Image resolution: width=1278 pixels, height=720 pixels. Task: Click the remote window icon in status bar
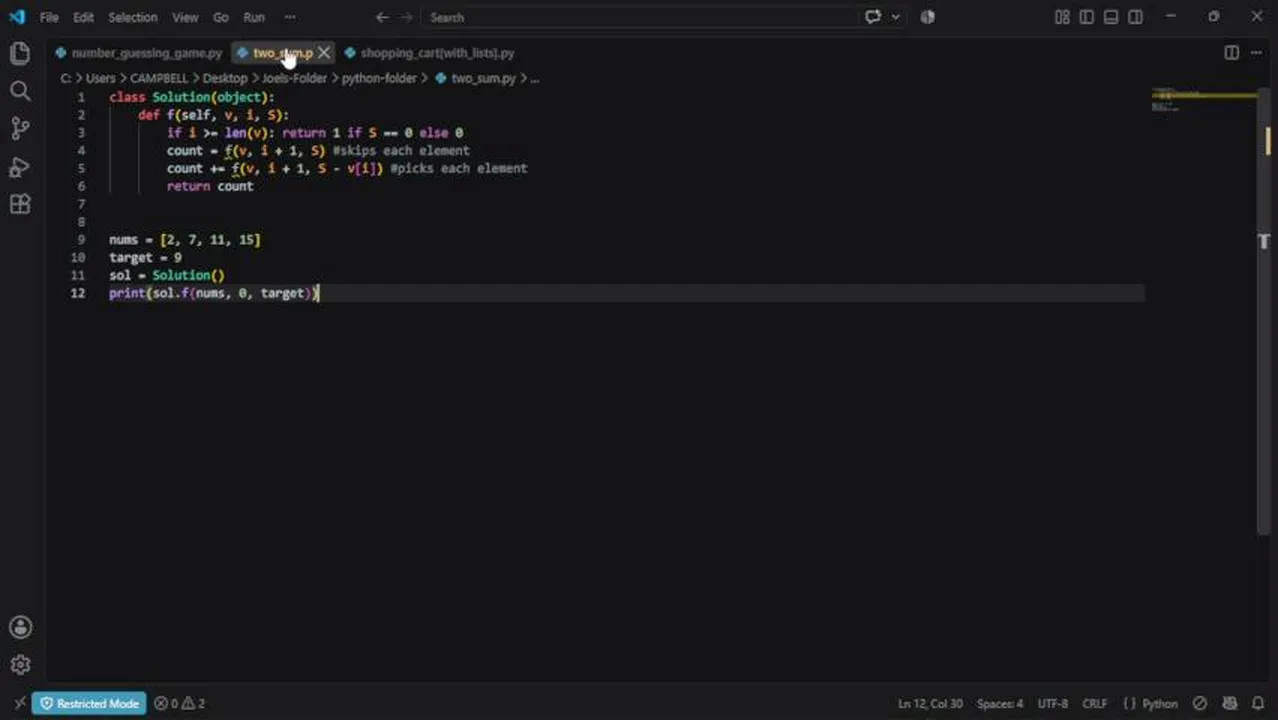point(19,703)
